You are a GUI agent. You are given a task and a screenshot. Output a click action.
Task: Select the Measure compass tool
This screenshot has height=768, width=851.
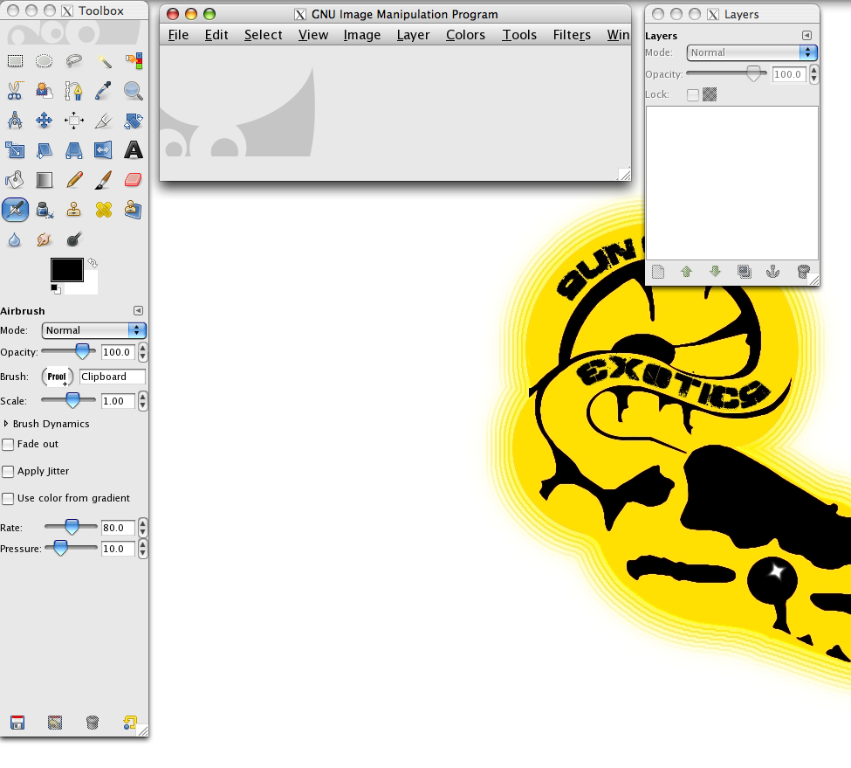click(15, 120)
